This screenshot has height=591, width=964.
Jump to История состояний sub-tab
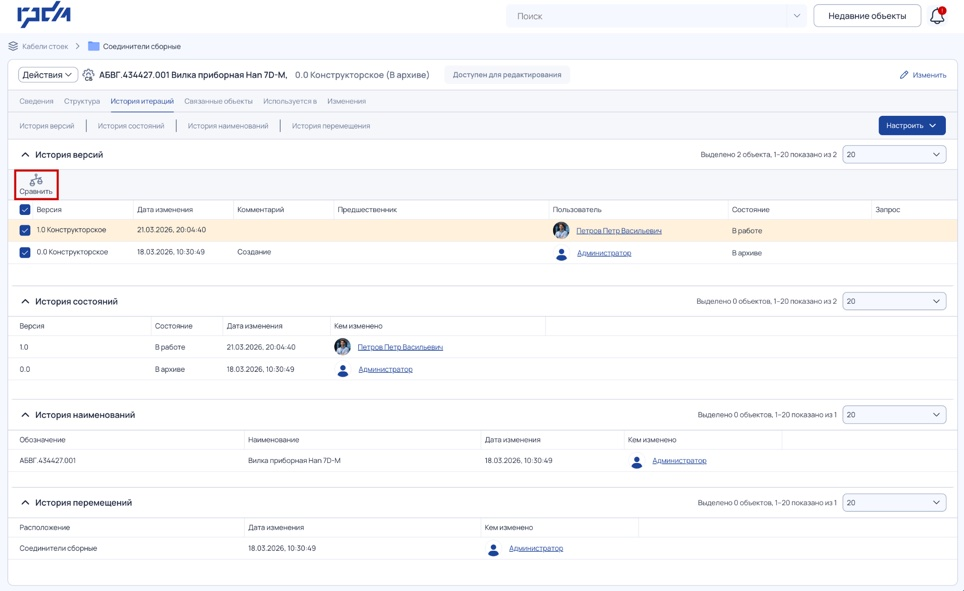pyautogui.click(x=131, y=126)
